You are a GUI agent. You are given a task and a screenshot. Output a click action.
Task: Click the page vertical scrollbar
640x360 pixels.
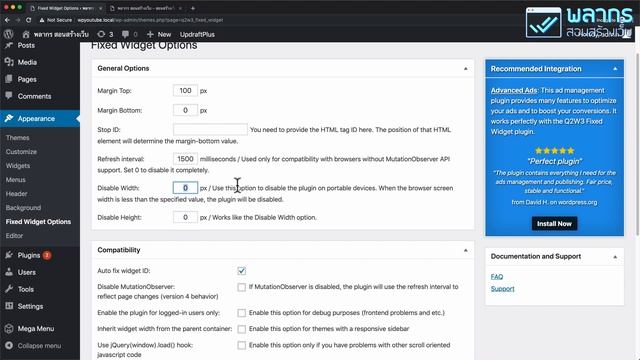pos(637,144)
